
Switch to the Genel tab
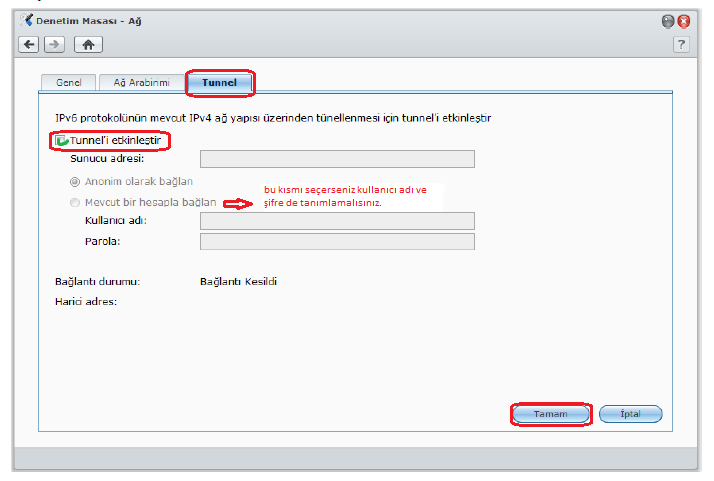click(69, 83)
